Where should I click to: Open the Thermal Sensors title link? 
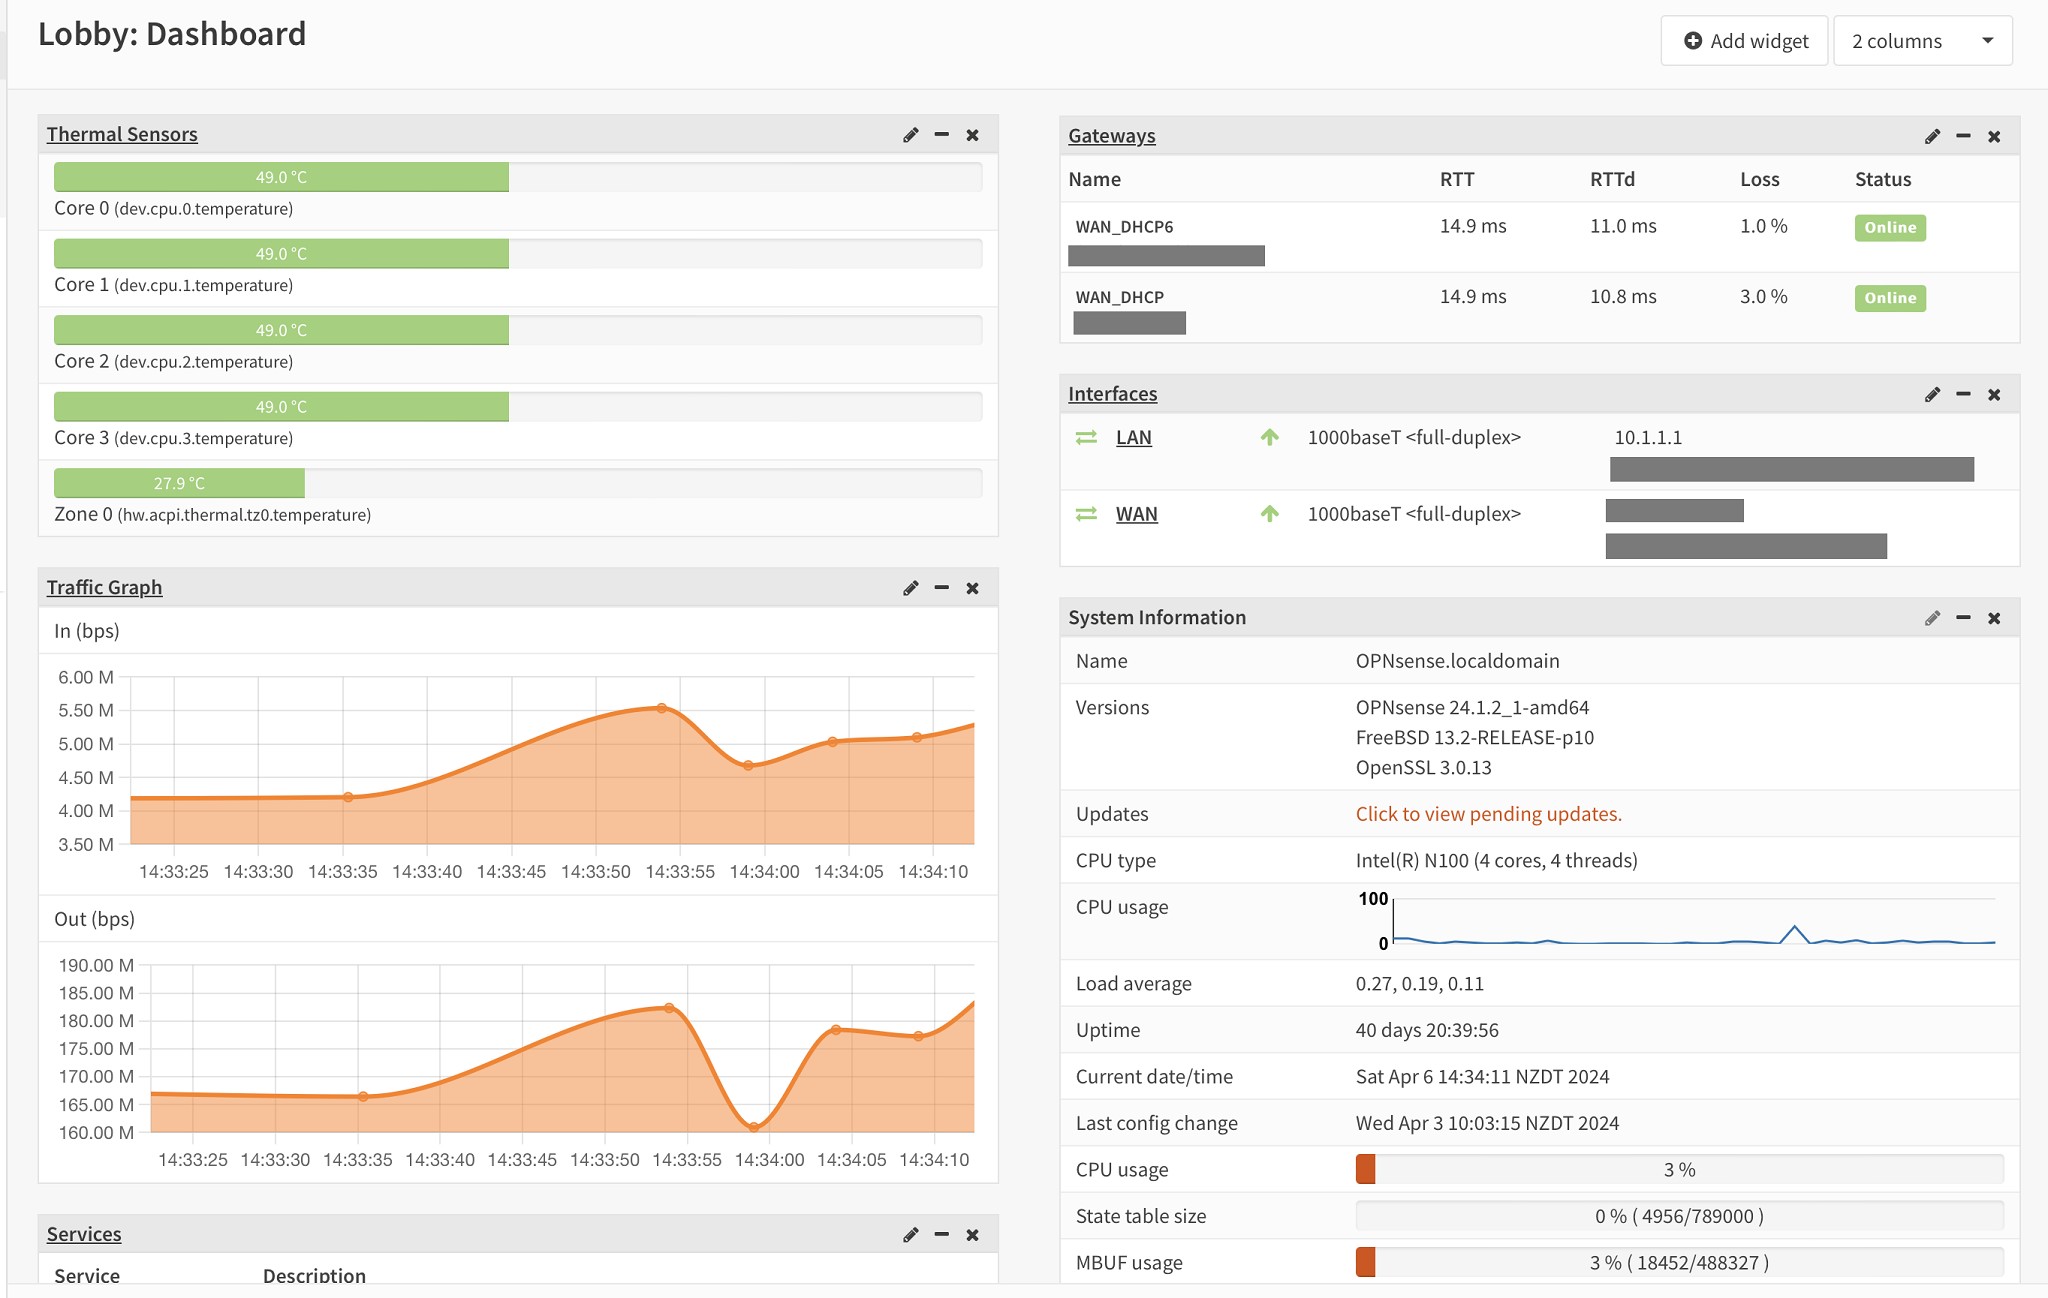click(122, 134)
